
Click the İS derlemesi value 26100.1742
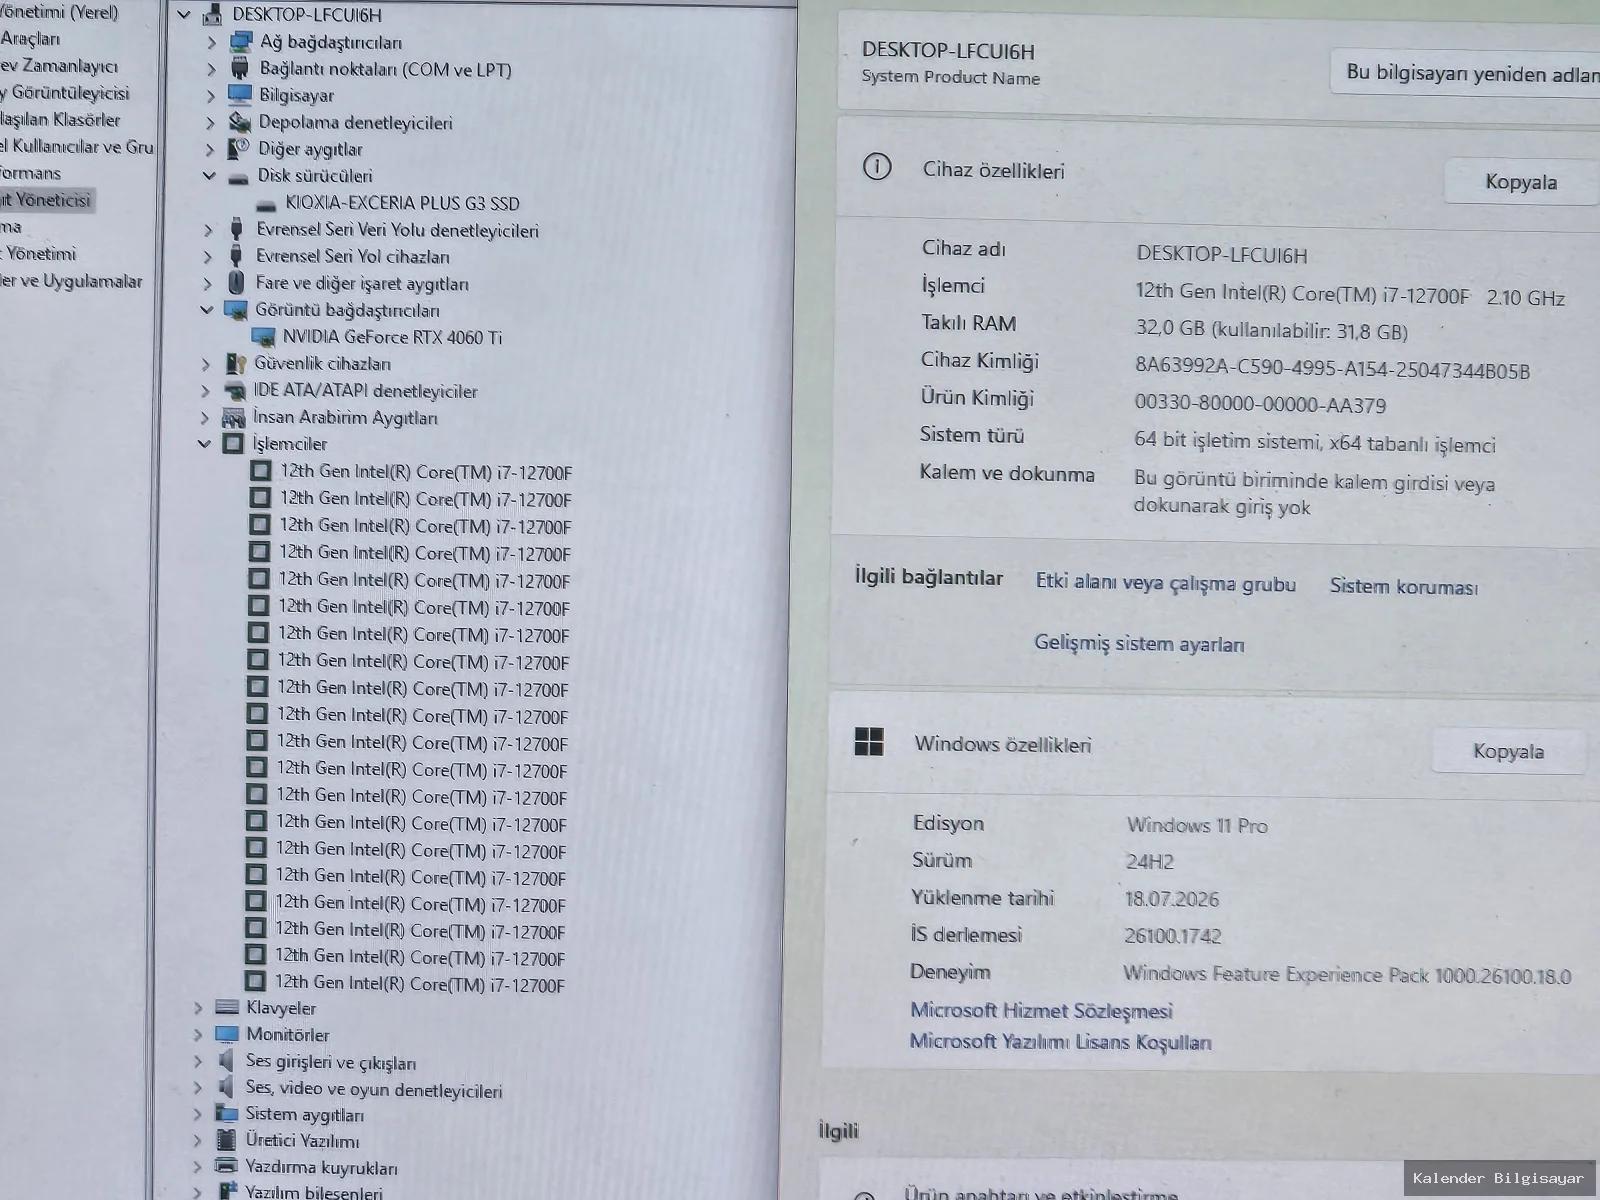pyautogui.click(x=1172, y=936)
